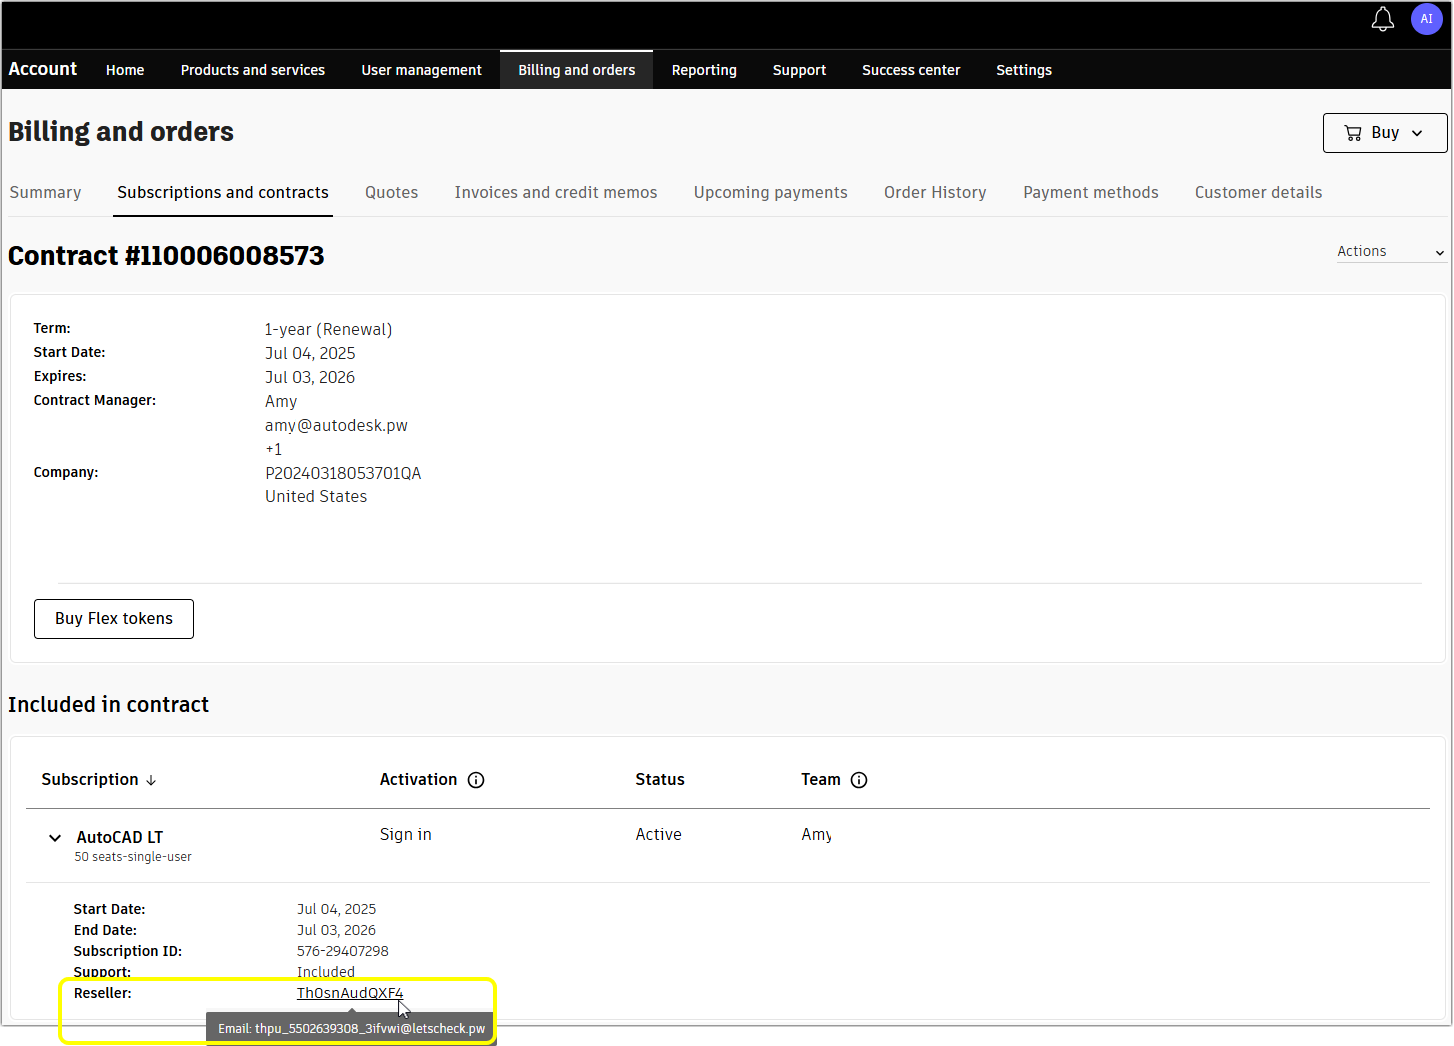
Task: Open the Actions dropdown
Action: (x=1387, y=251)
